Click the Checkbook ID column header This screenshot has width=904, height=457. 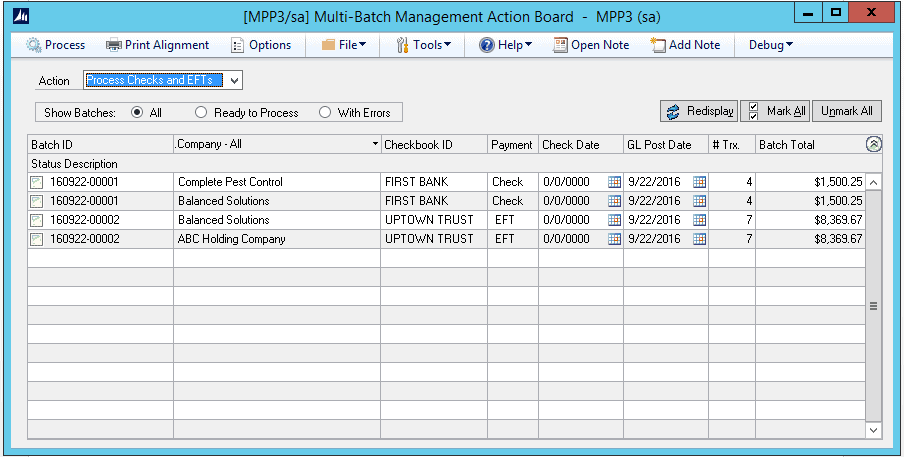[x=434, y=145]
